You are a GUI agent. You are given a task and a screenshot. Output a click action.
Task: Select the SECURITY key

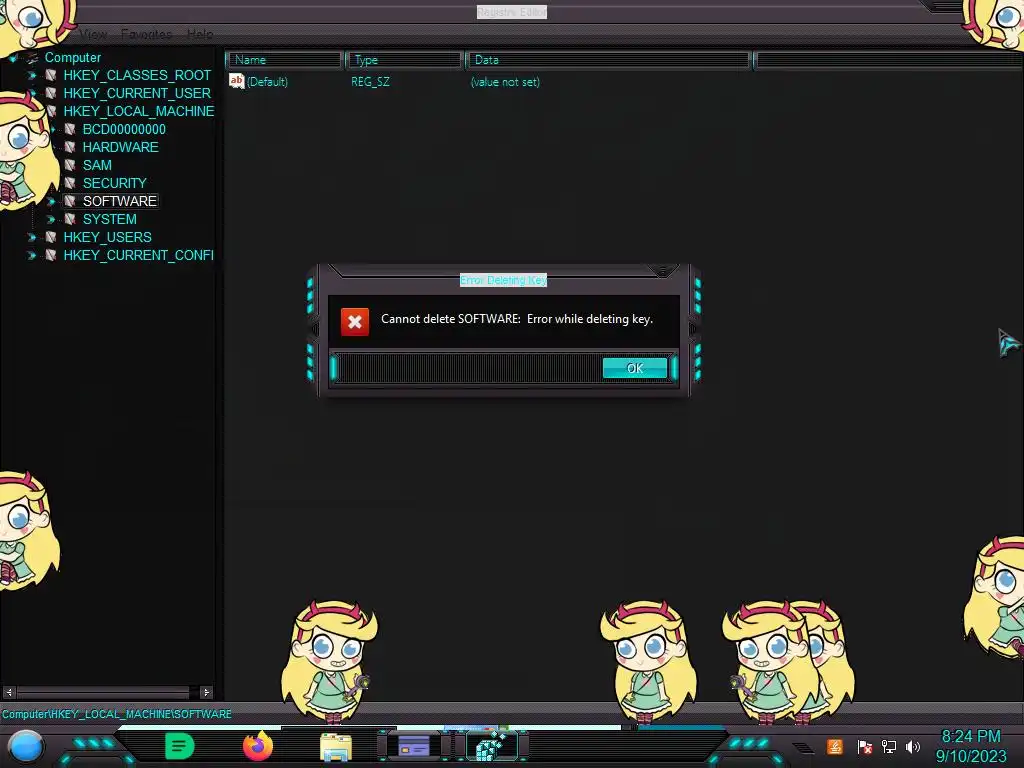pyautogui.click(x=114, y=183)
